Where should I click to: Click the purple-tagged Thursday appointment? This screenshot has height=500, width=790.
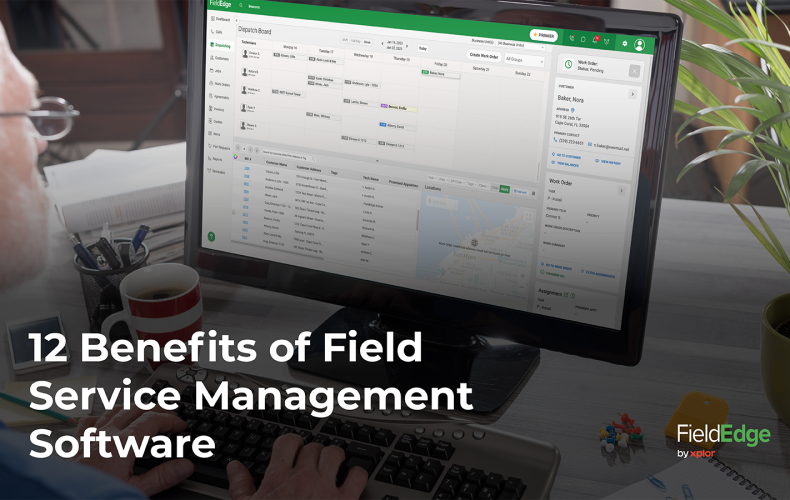398,107
